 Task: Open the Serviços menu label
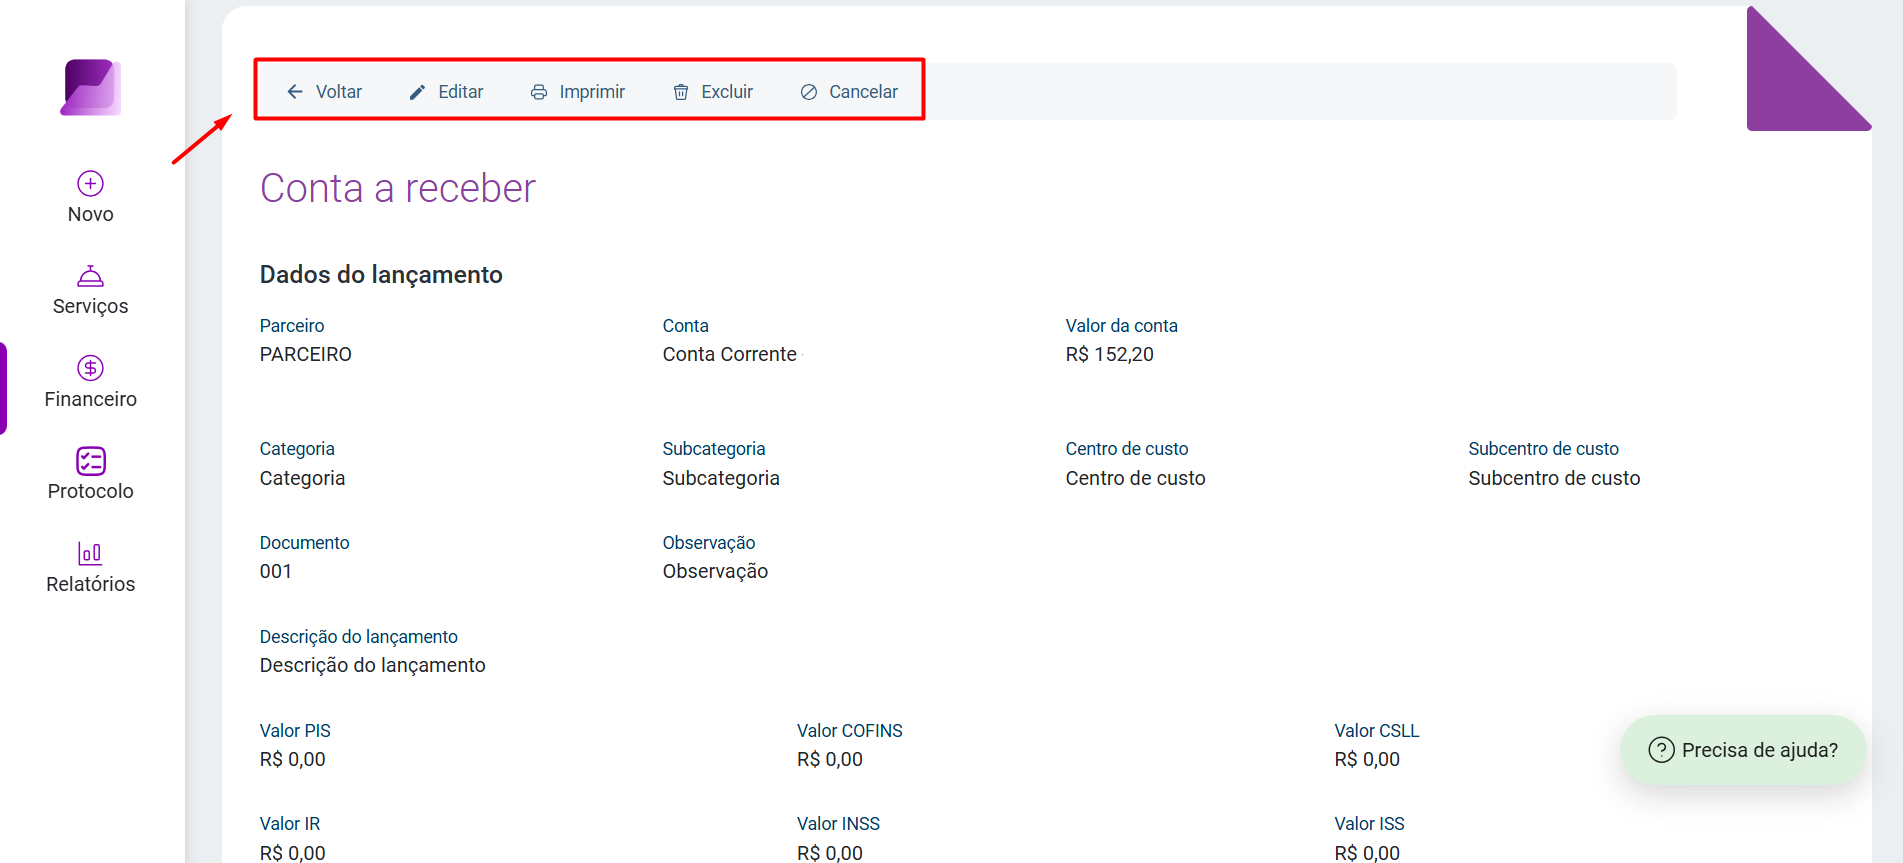pos(91,307)
